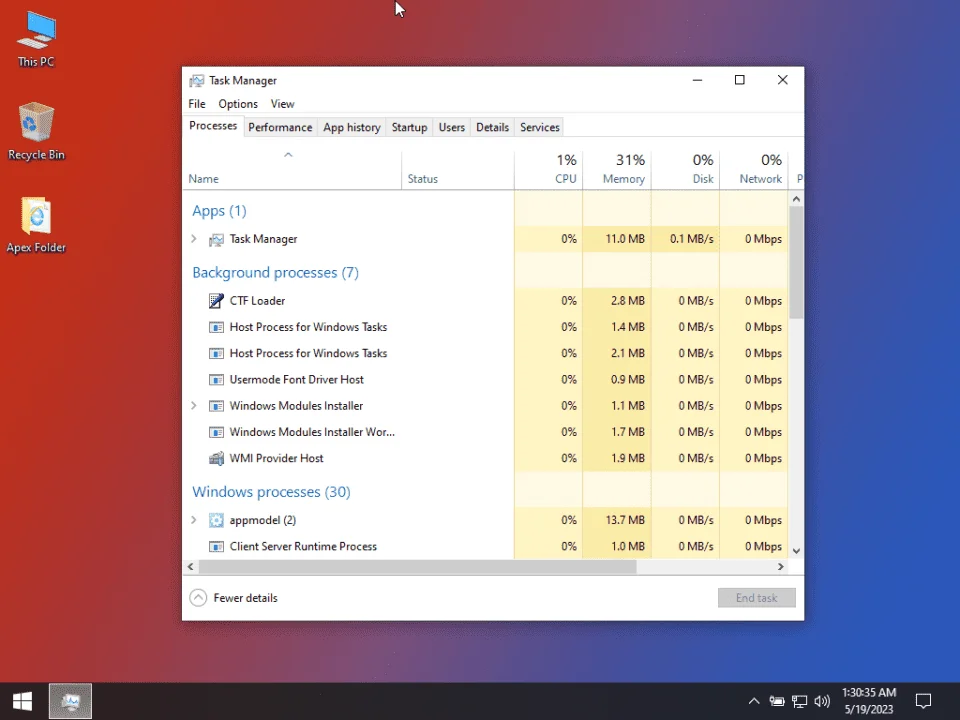Click the Windows processes (30) header
Viewport: 960px width, 720px height.
click(271, 492)
